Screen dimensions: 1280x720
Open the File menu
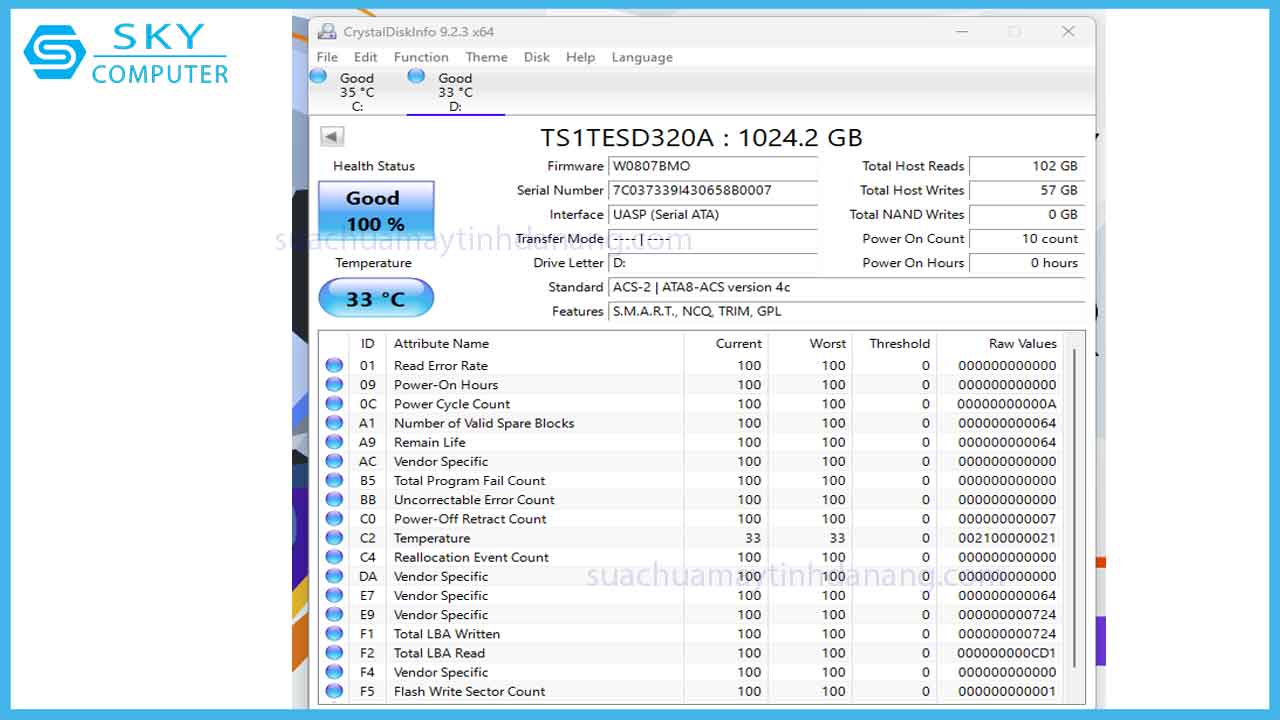326,57
